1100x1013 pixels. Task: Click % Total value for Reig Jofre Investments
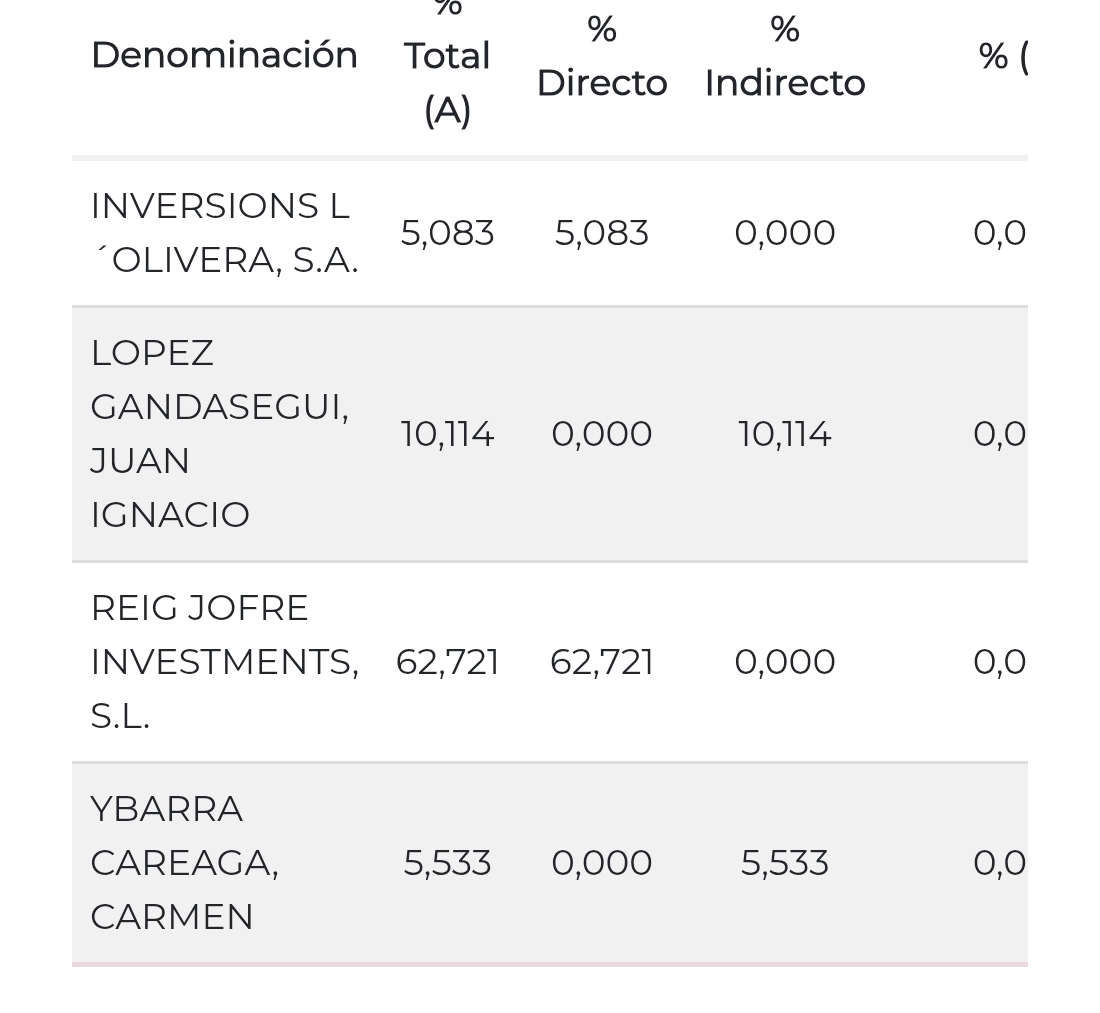(x=447, y=662)
